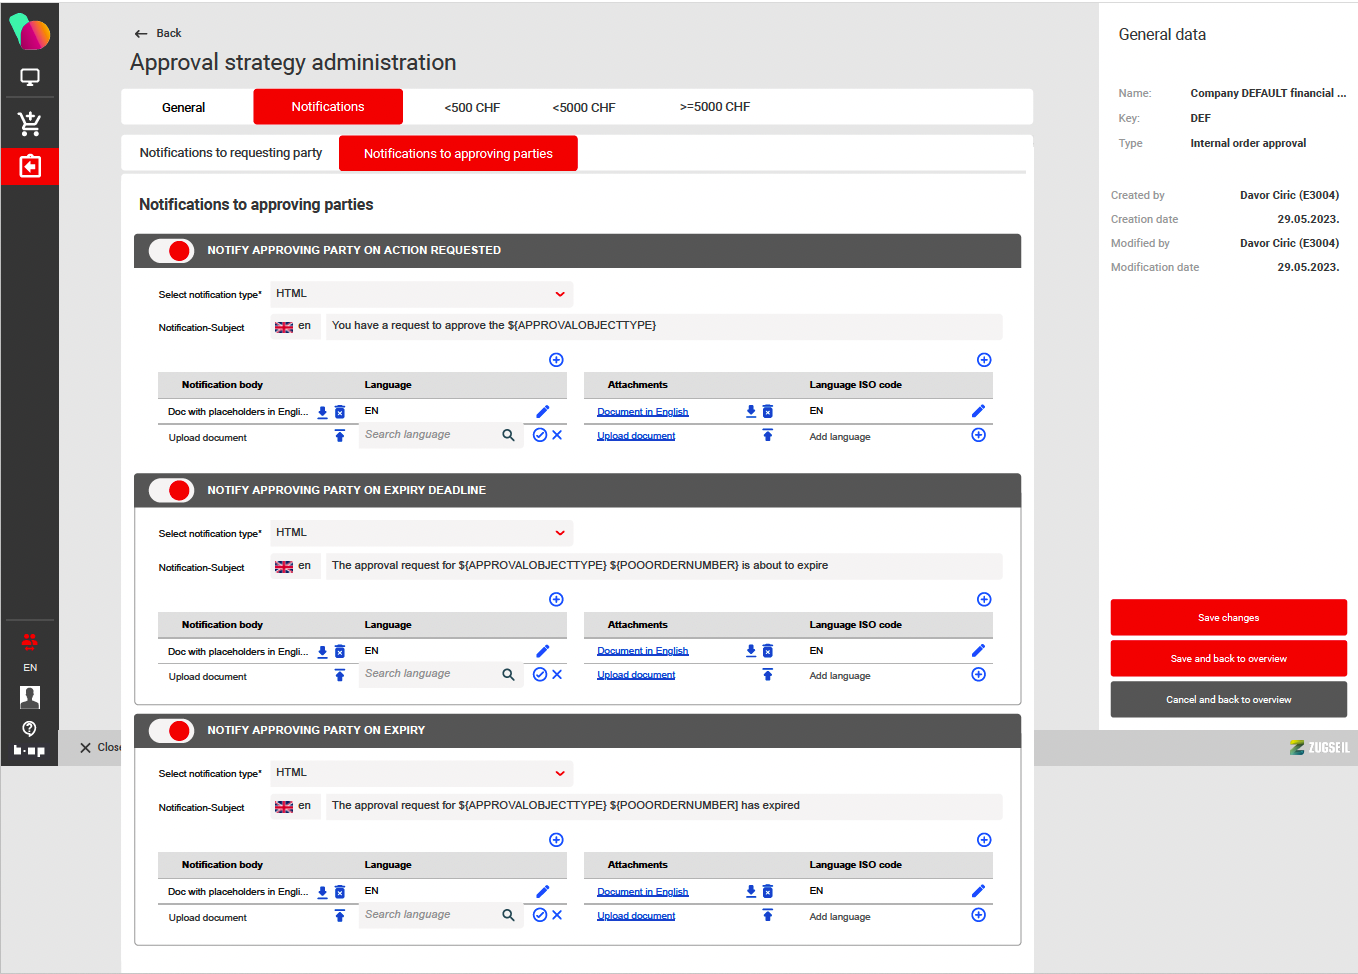The height and width of the screenshot is (974, 1358).
Task: Edit EN notification body in Expiry Deadline section
Action: coord(542,651)
